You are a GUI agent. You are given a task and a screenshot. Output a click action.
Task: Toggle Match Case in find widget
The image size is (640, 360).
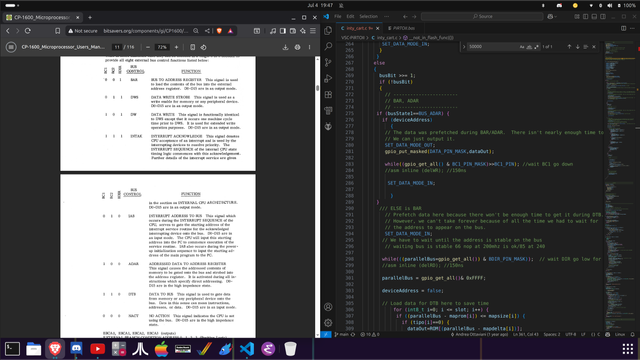click(x=522, y=47)
